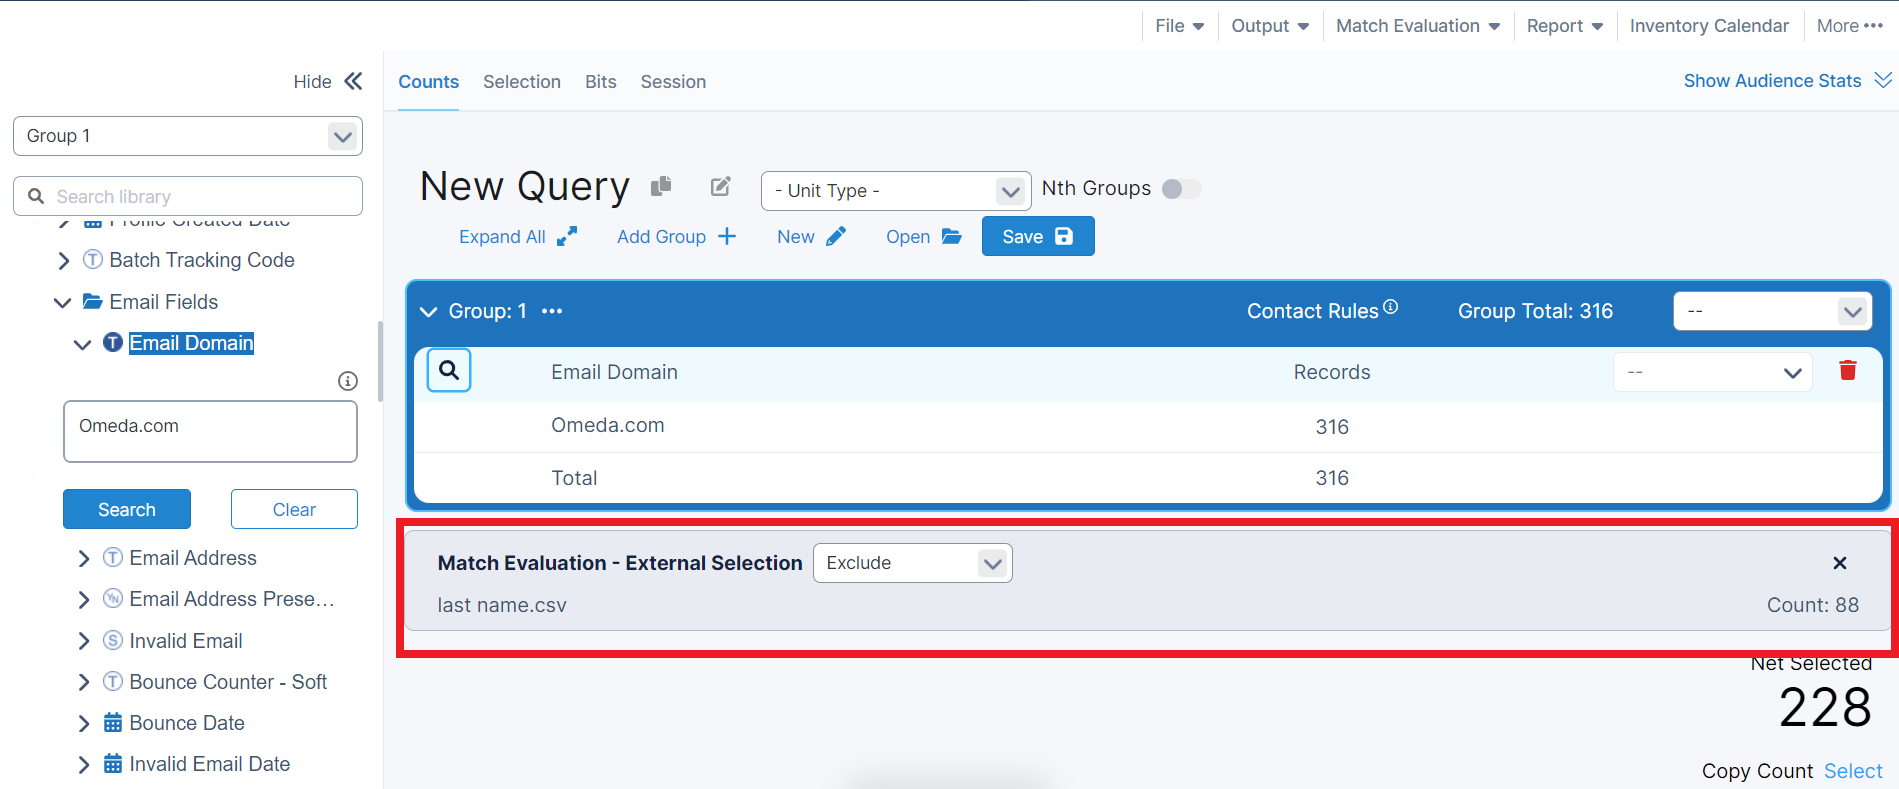Click the copy query icon beside New Query
The width and height of the screenshot is (1899, 789).
tap(661, 186)
